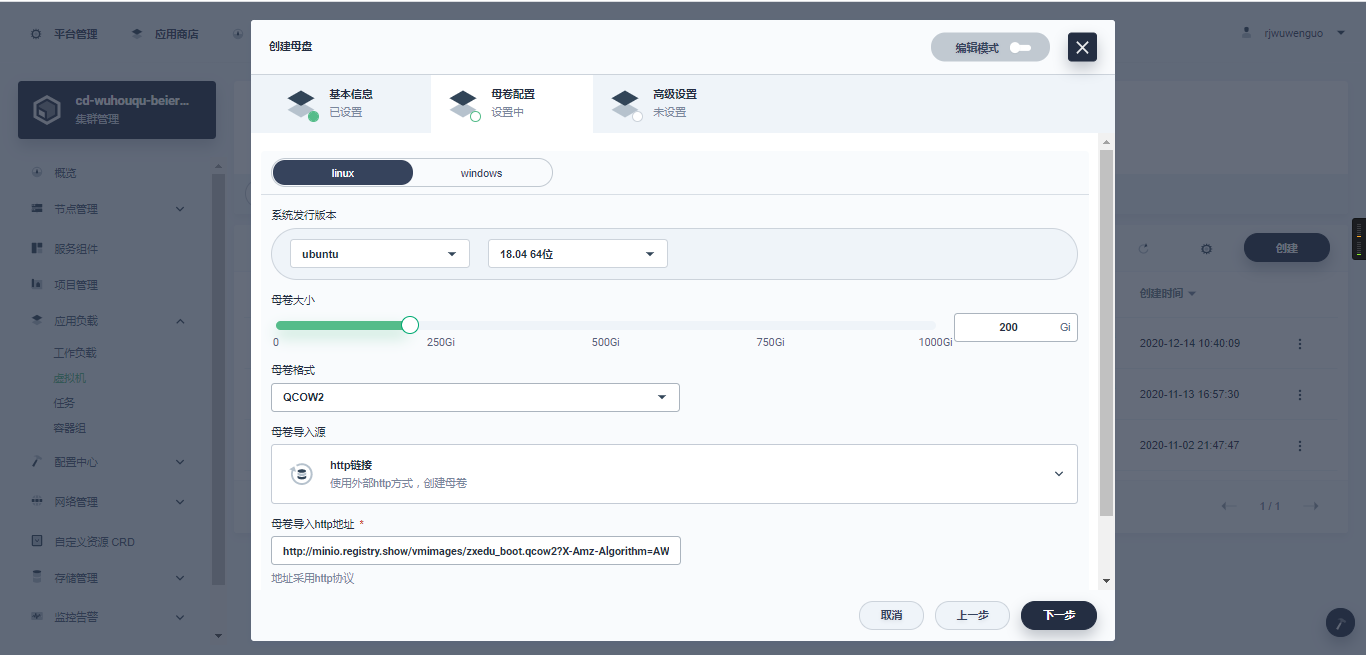Screen dimensions: 1366x655
Task: Go to the previous page with the left arrow
Action: coord(1229,506)
